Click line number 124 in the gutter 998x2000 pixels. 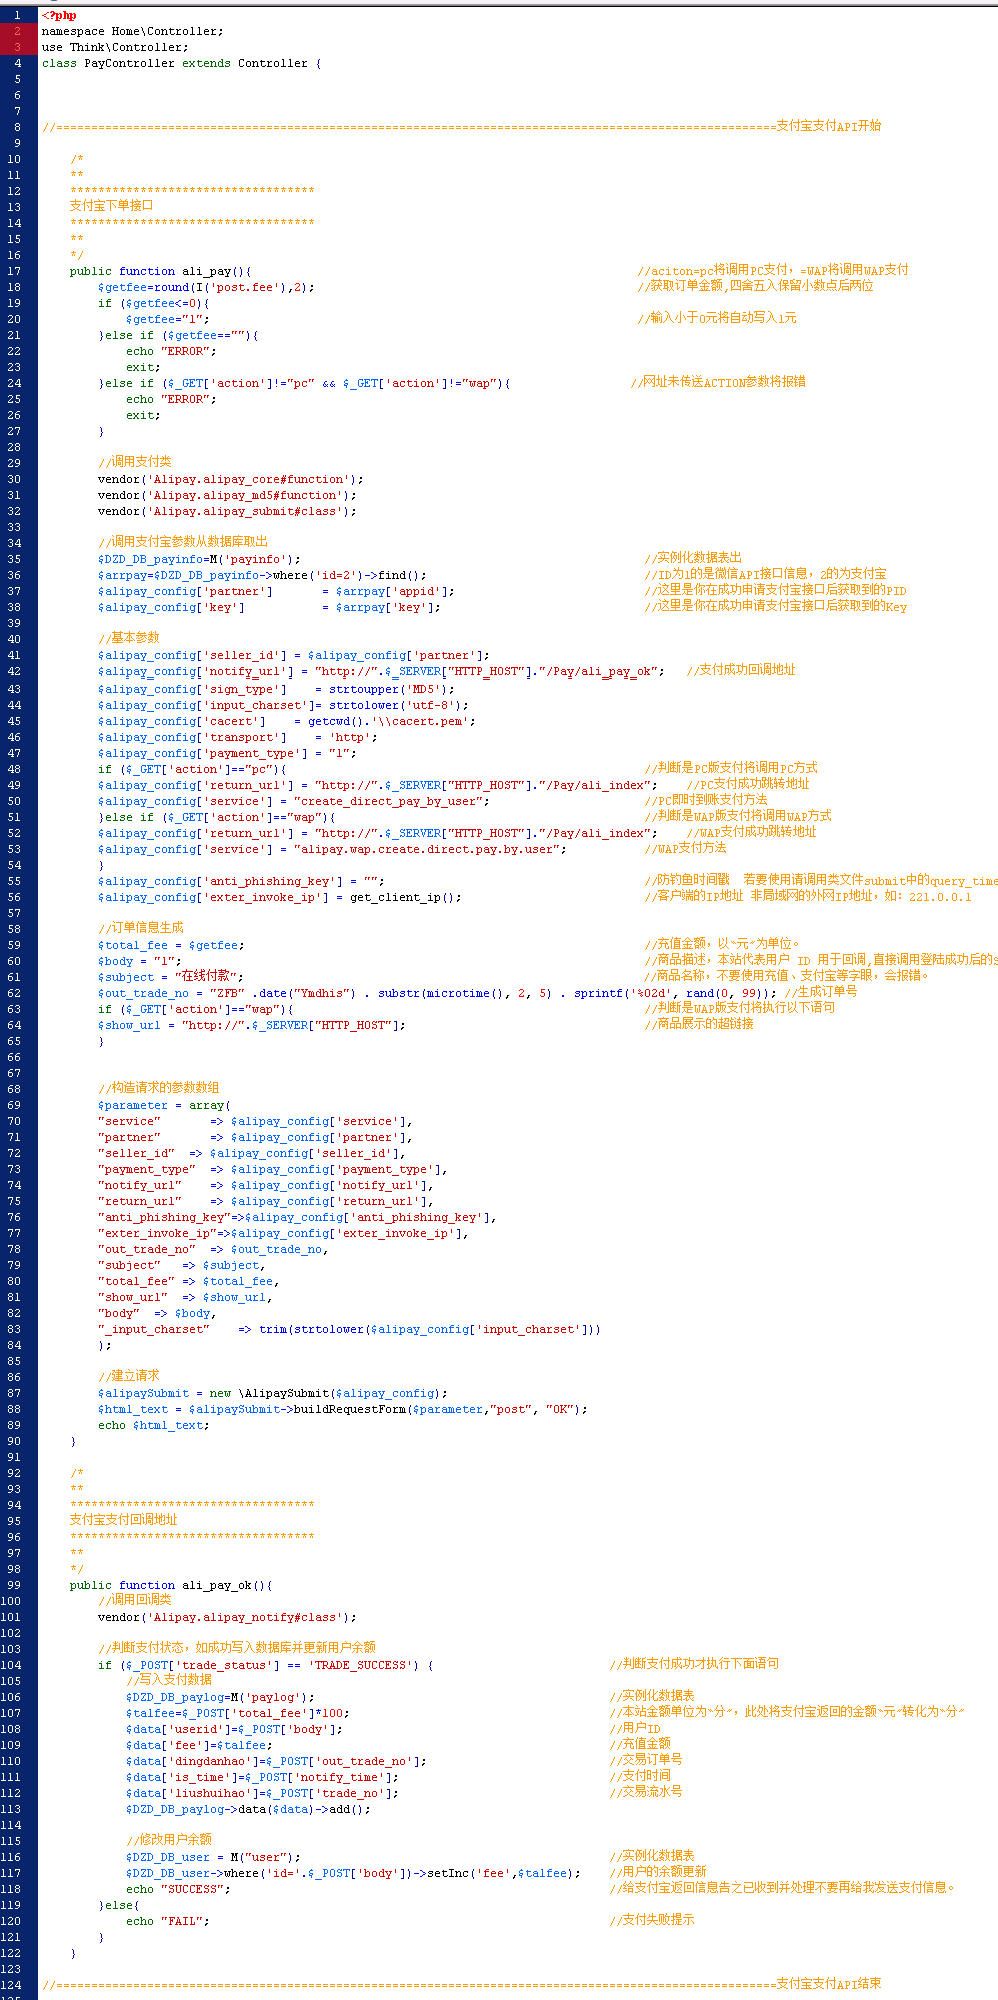pos(11,1985)
